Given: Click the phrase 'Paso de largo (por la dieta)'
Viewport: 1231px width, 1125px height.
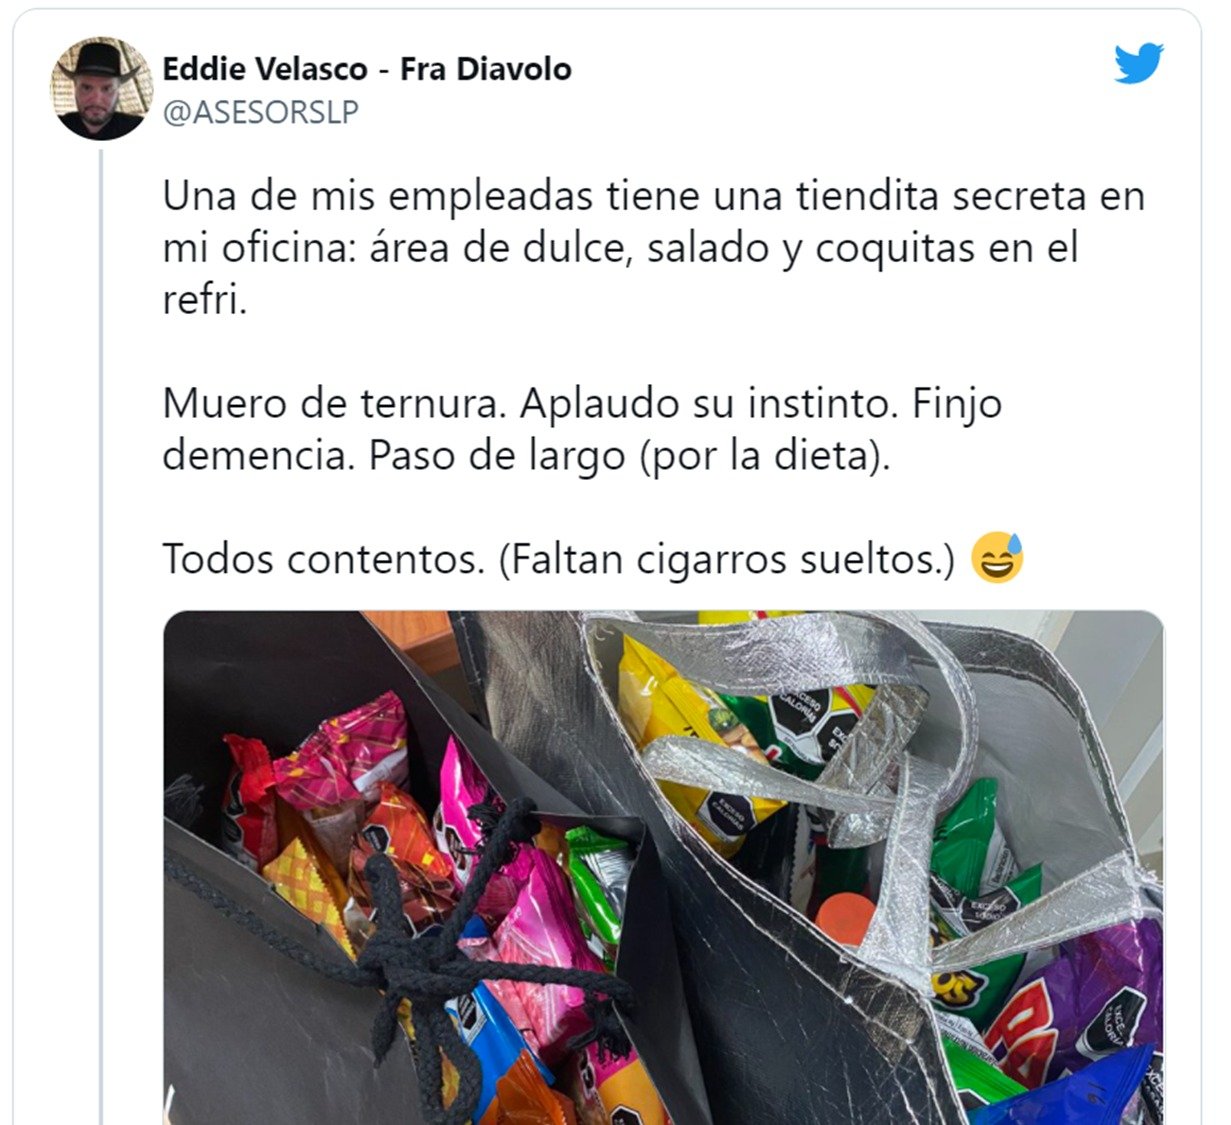Looking at the screenshot, I should coord(628,456).
